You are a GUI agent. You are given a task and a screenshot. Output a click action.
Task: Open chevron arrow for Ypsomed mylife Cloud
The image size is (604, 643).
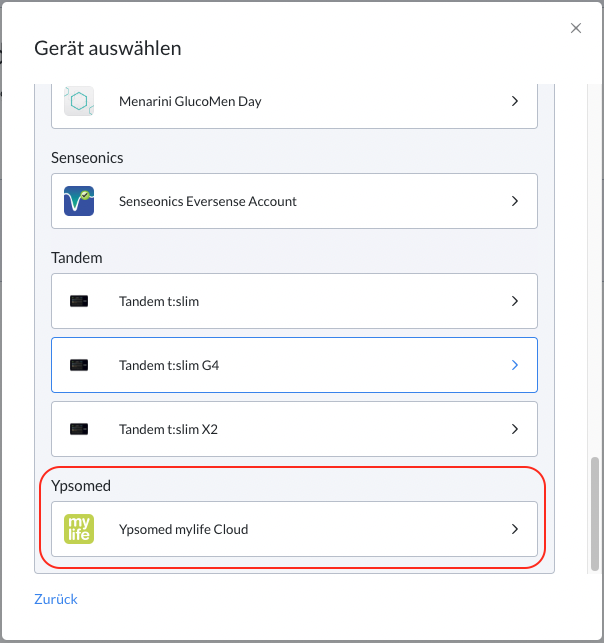(515, 529)
